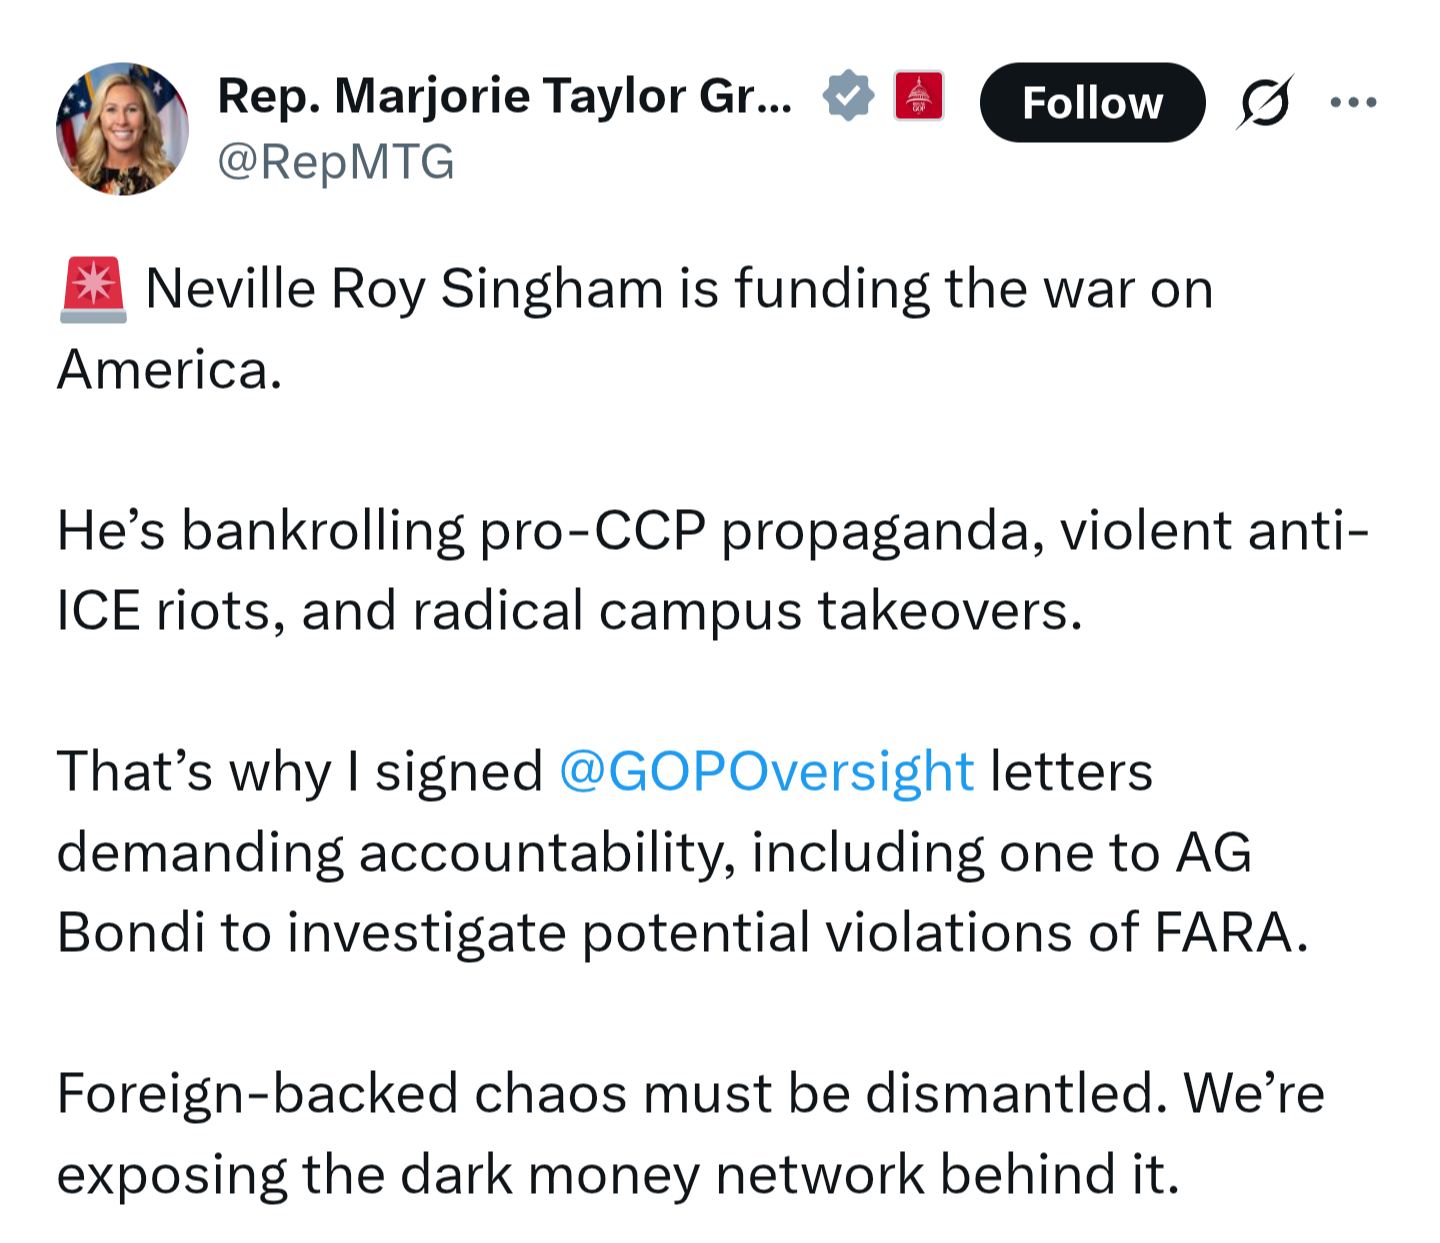Open the @GOPOversight mention link

point(766,772)
